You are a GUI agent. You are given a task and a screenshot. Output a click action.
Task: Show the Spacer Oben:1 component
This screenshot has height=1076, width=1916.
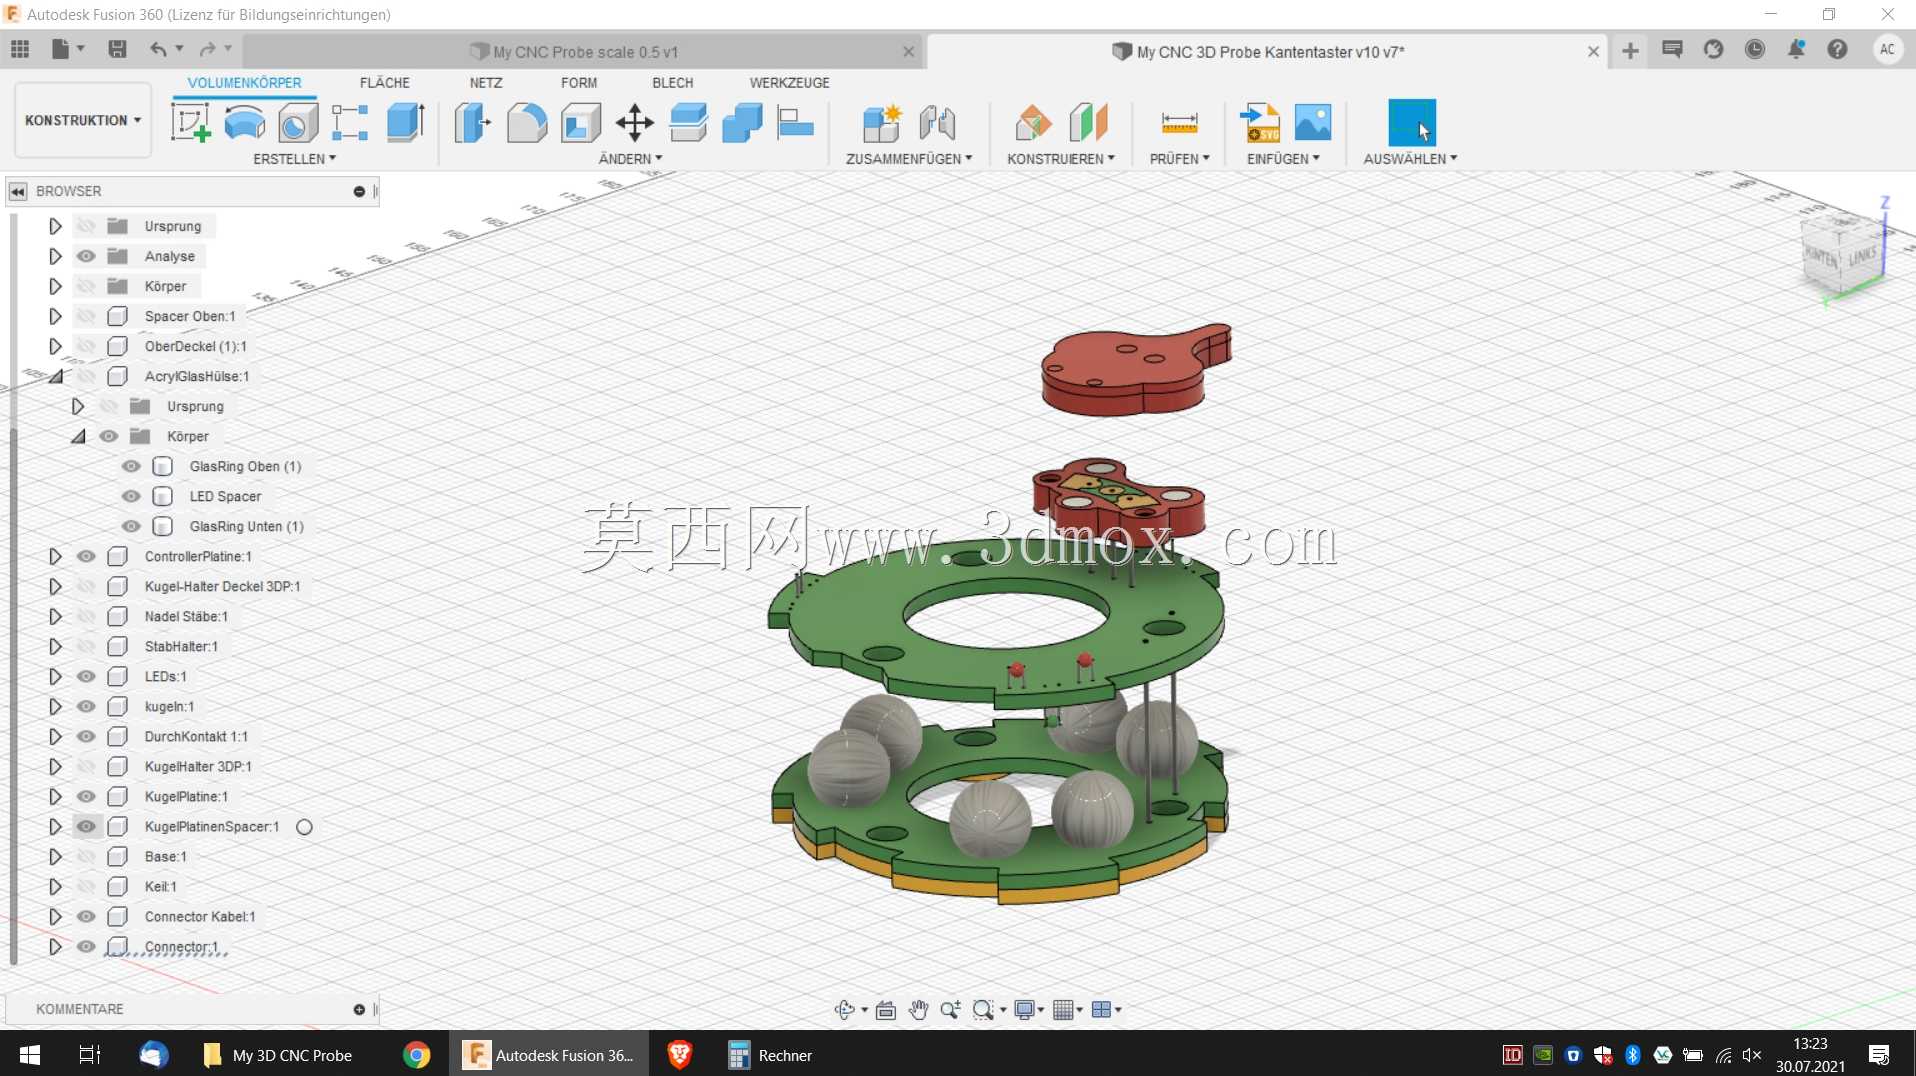(x=87, y=316)
